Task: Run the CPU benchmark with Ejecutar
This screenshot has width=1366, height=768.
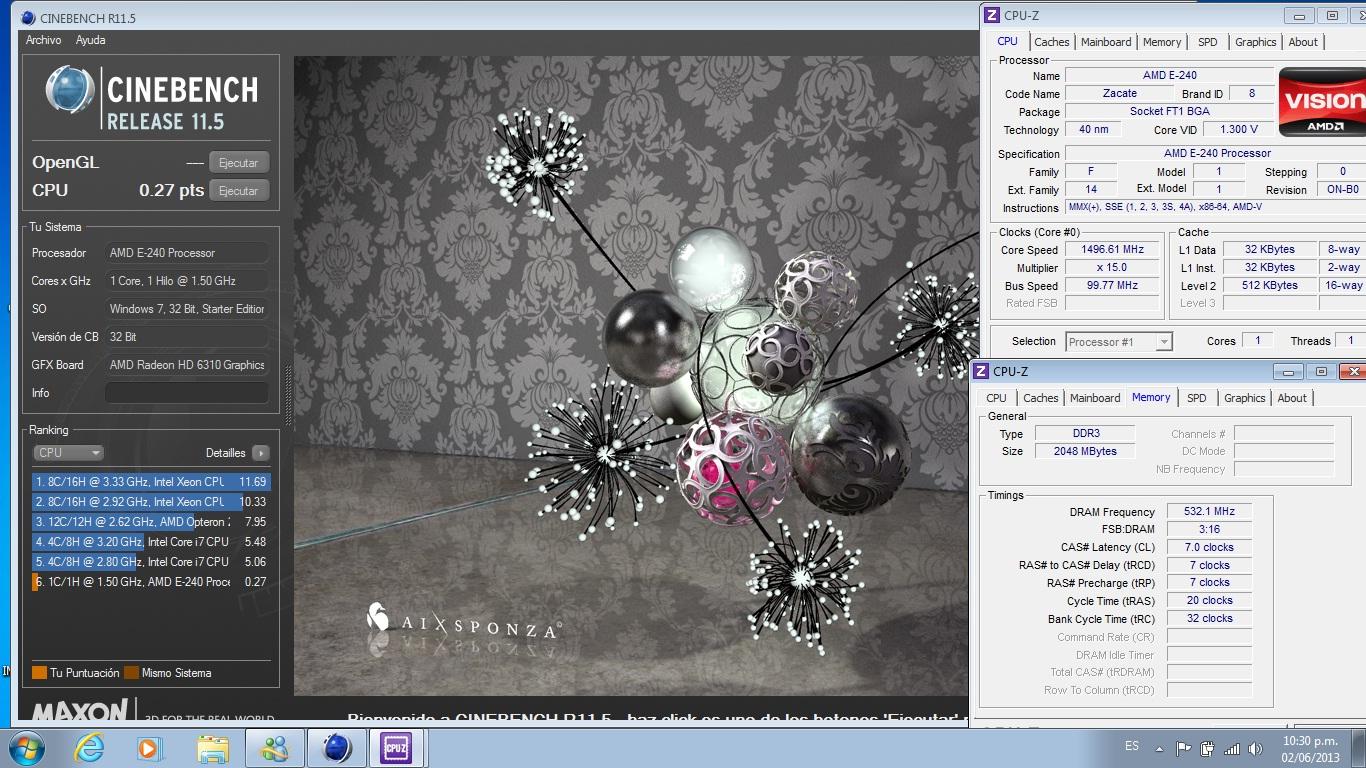Action: (239, 190)
